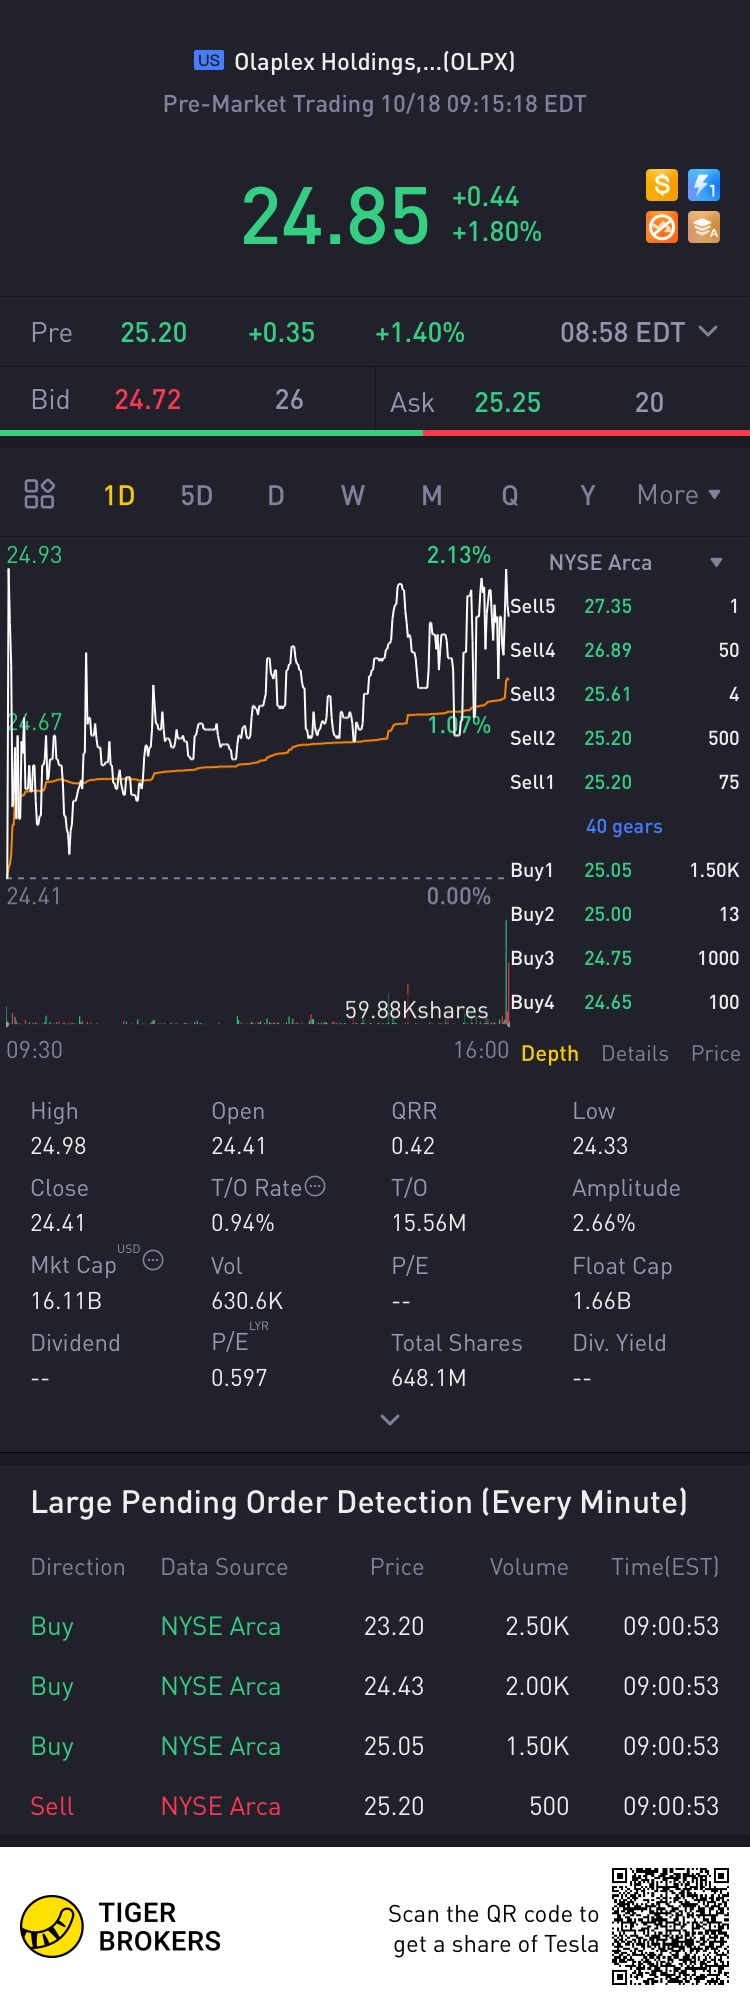Screen dimensions: 750x2007
Task: Tap Scan the QR code Tesla text
Action: (493, 1929)
